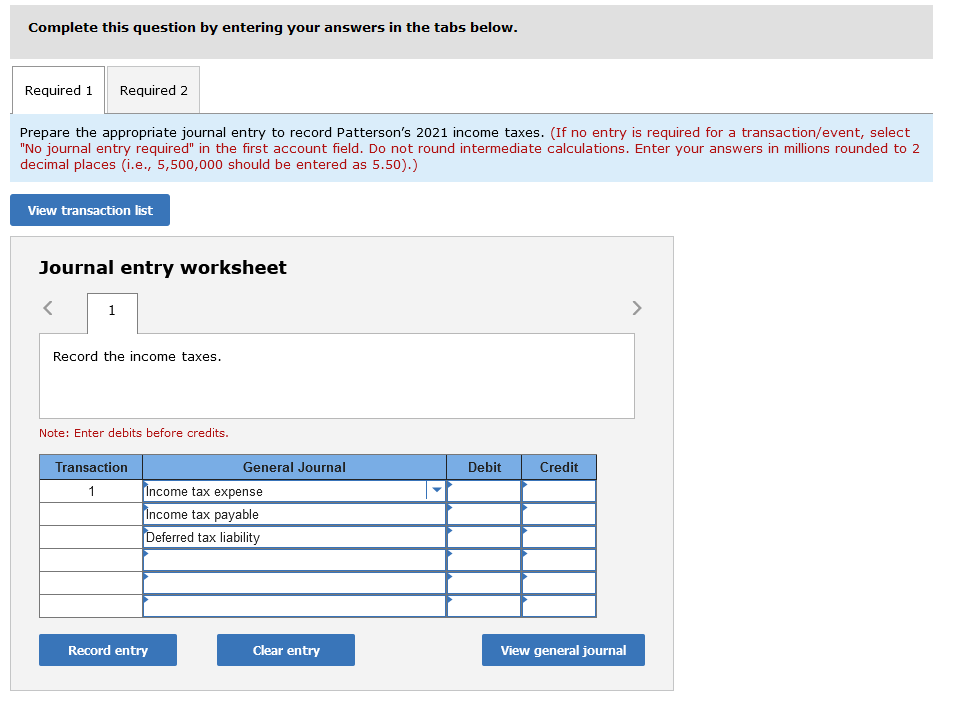Click the Debit field for Income tax expense

click(x=483, y=490)
